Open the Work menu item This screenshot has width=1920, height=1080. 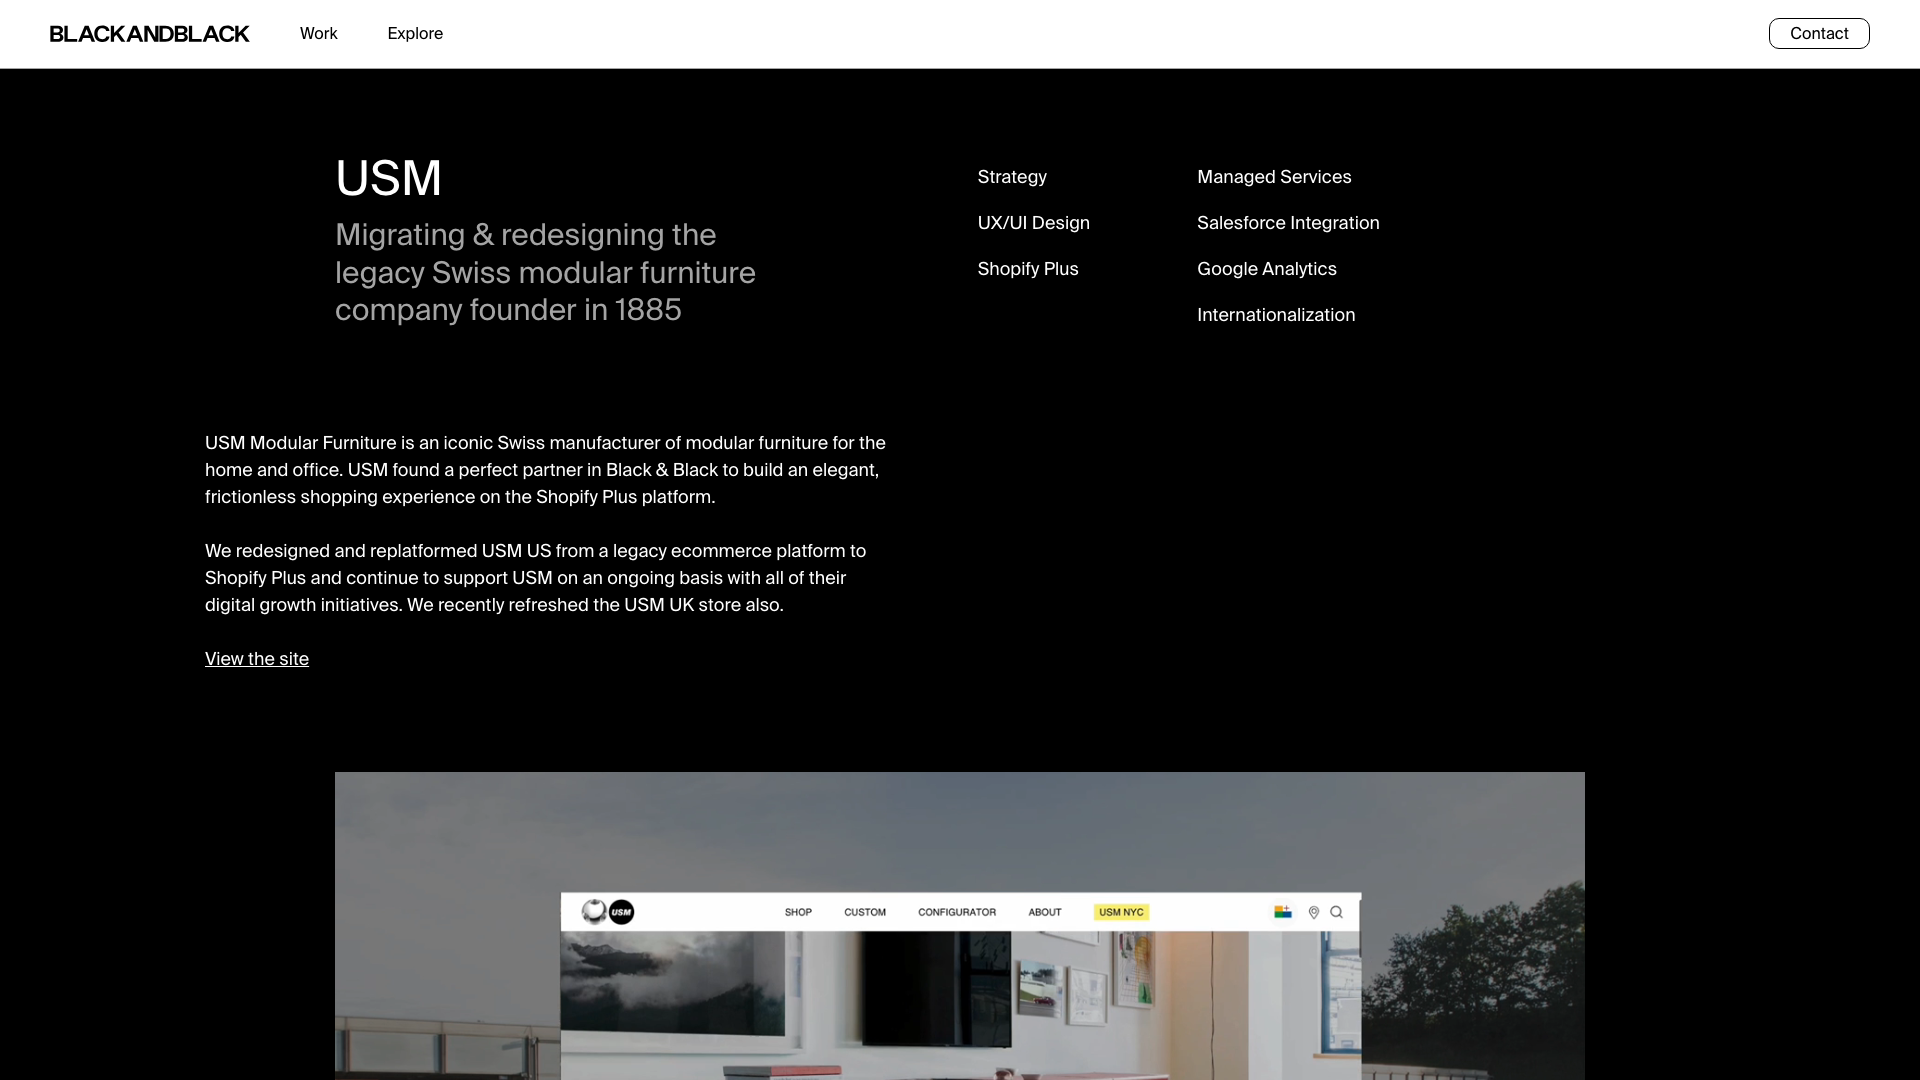[319, 34]
